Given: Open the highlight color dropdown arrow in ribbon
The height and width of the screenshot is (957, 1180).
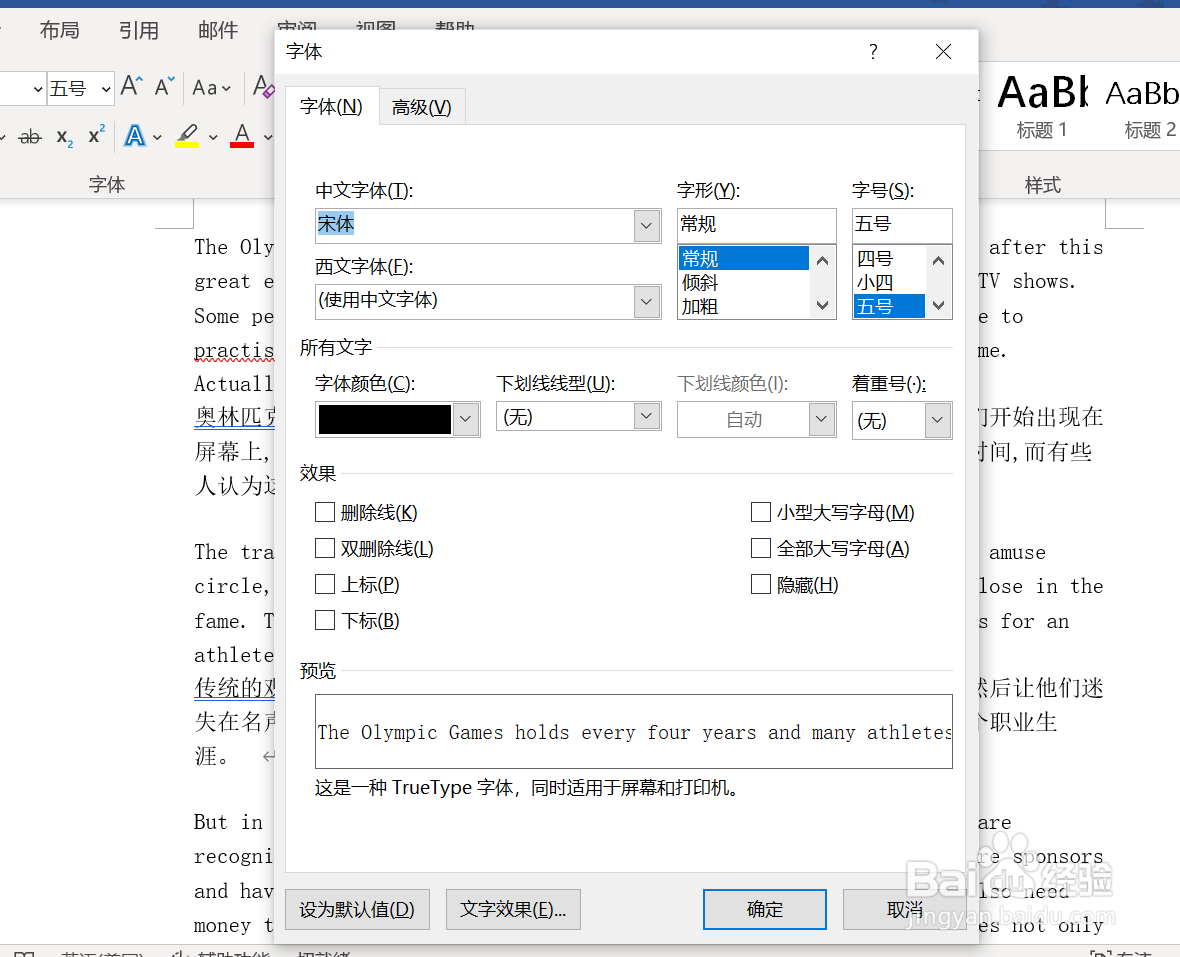Looking at the screenshot, I should tap(213, 137).
